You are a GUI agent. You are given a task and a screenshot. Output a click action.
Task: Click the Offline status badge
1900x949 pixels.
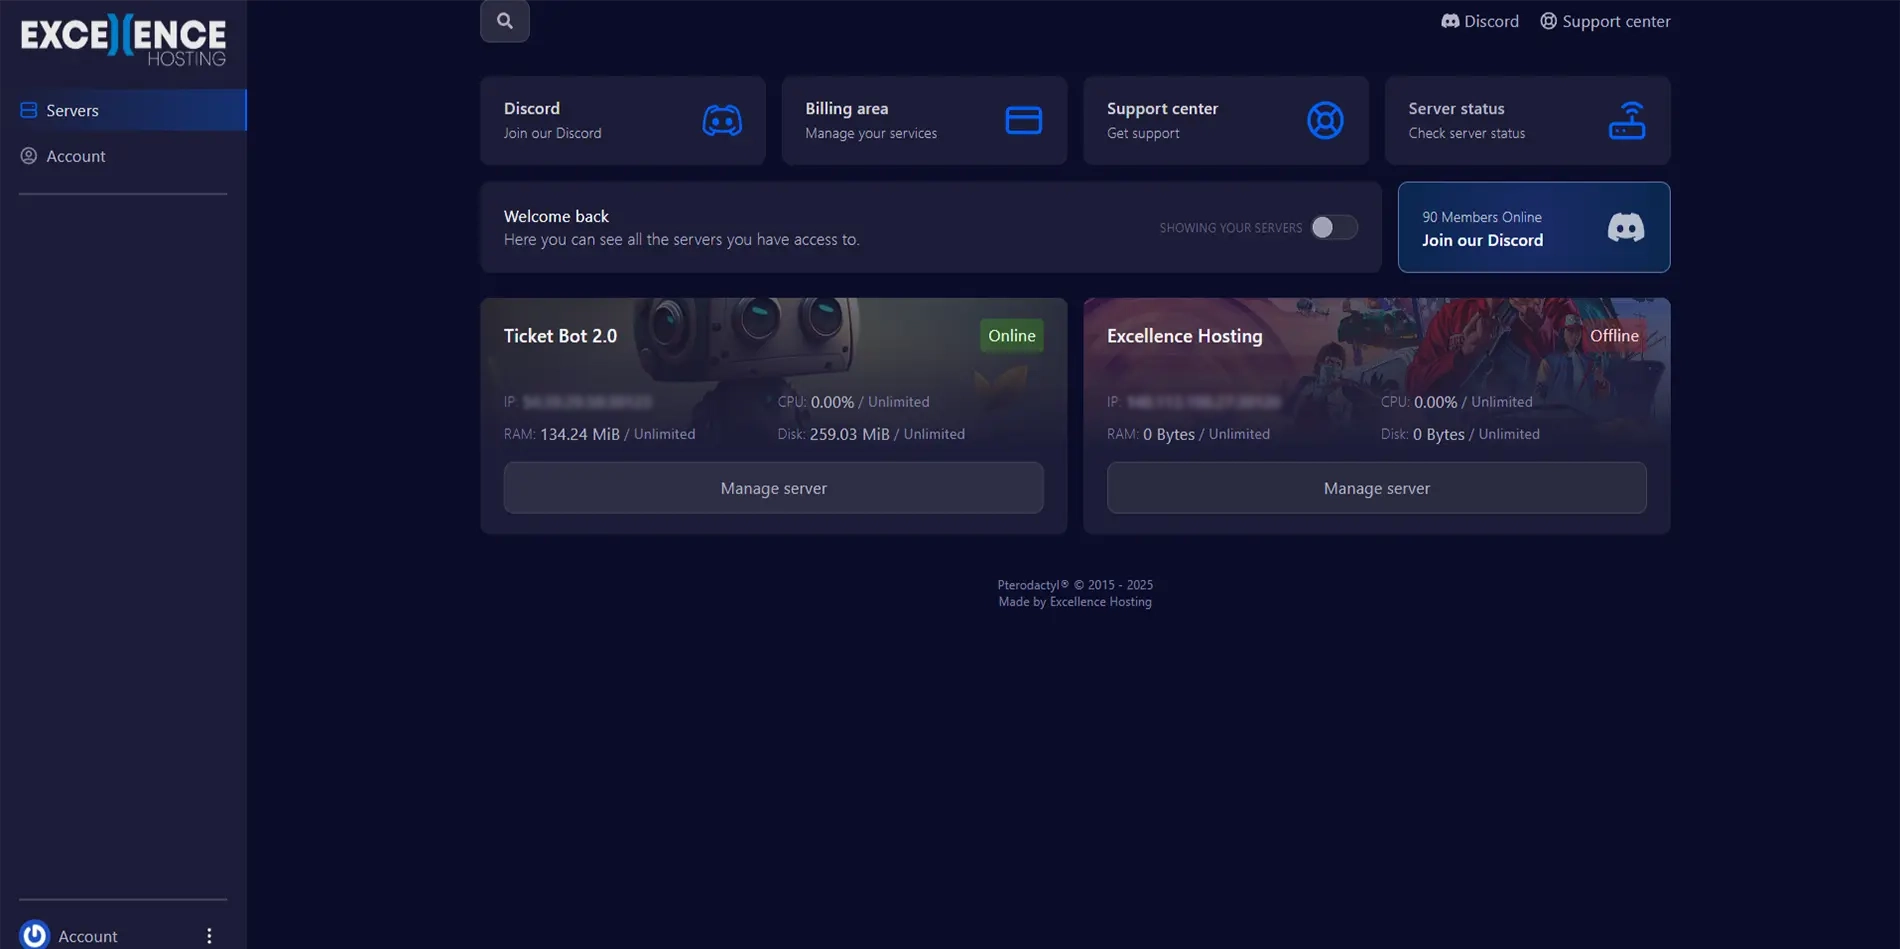[x=1613, y=336]
